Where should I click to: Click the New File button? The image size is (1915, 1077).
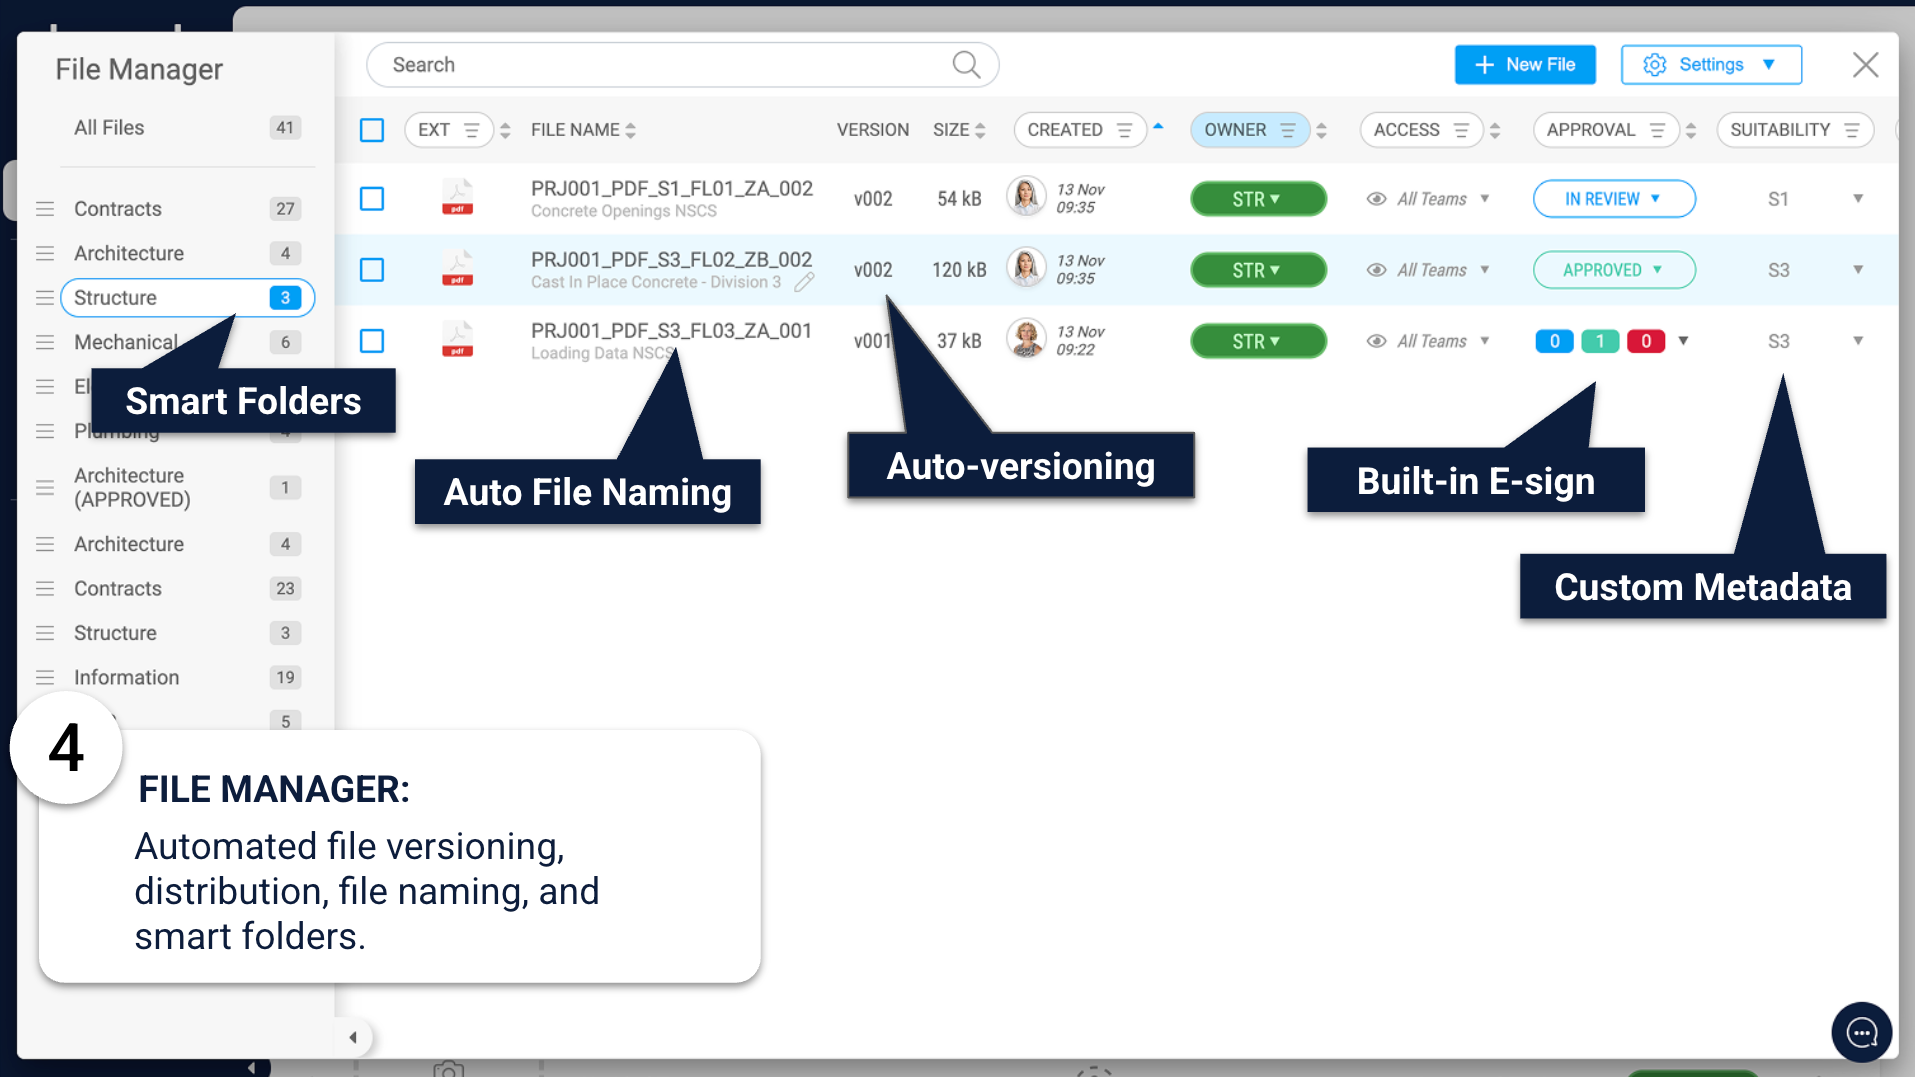tap(1525, 65)
